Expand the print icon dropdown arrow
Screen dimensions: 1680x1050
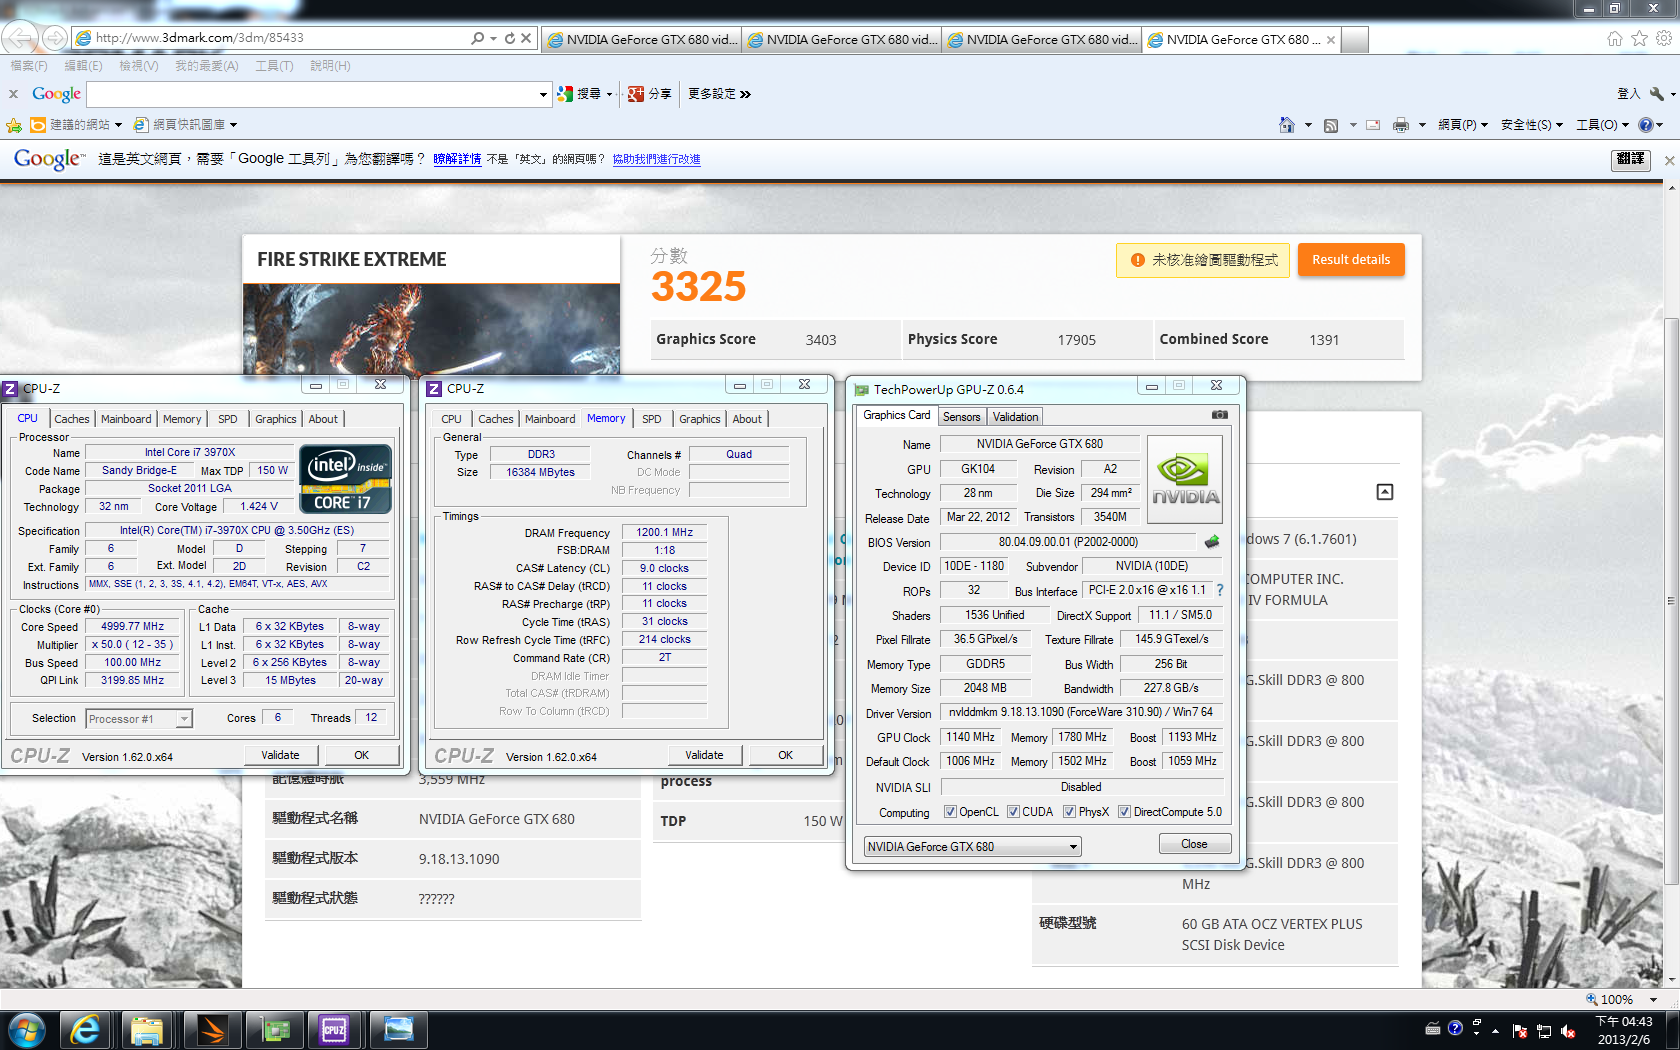[1421, 125]
